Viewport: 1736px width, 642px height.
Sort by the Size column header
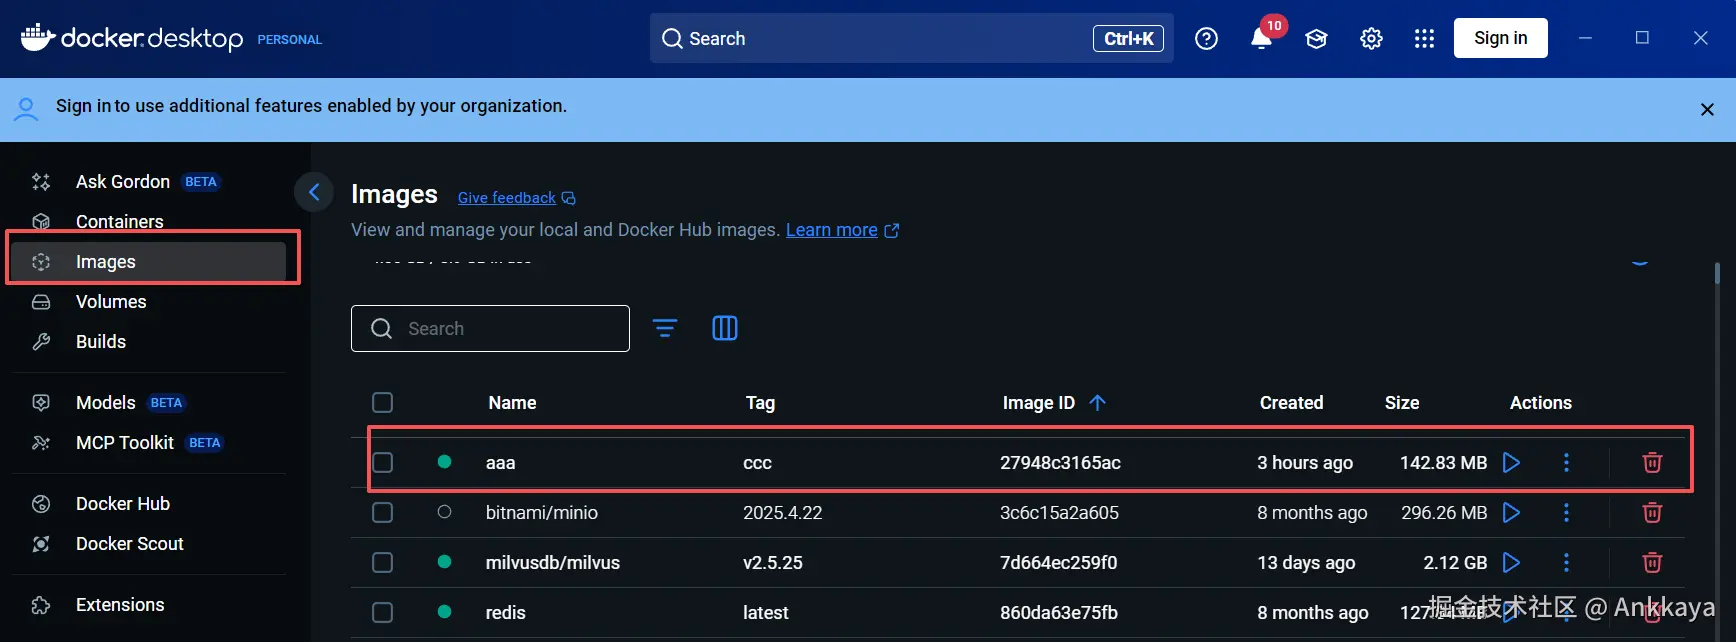(x=1402, y=403)
